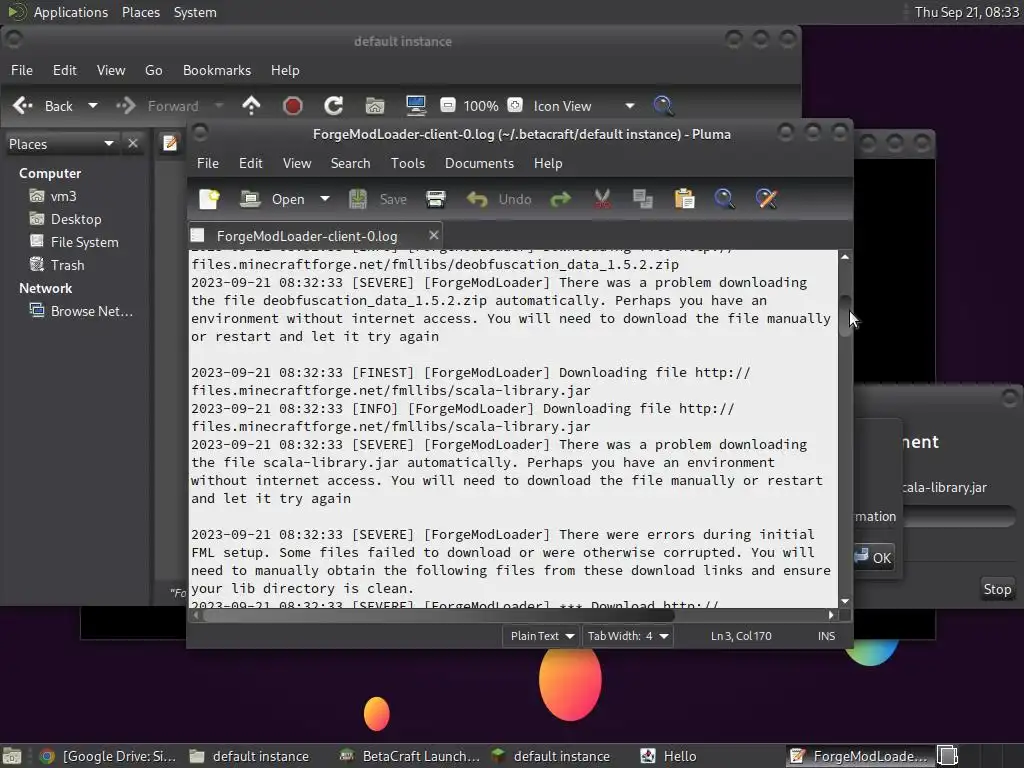The height and width of the screenshot is (768, 1024).
Task: Click the scroll down arrow in Pluma
Action: (845, 601)
